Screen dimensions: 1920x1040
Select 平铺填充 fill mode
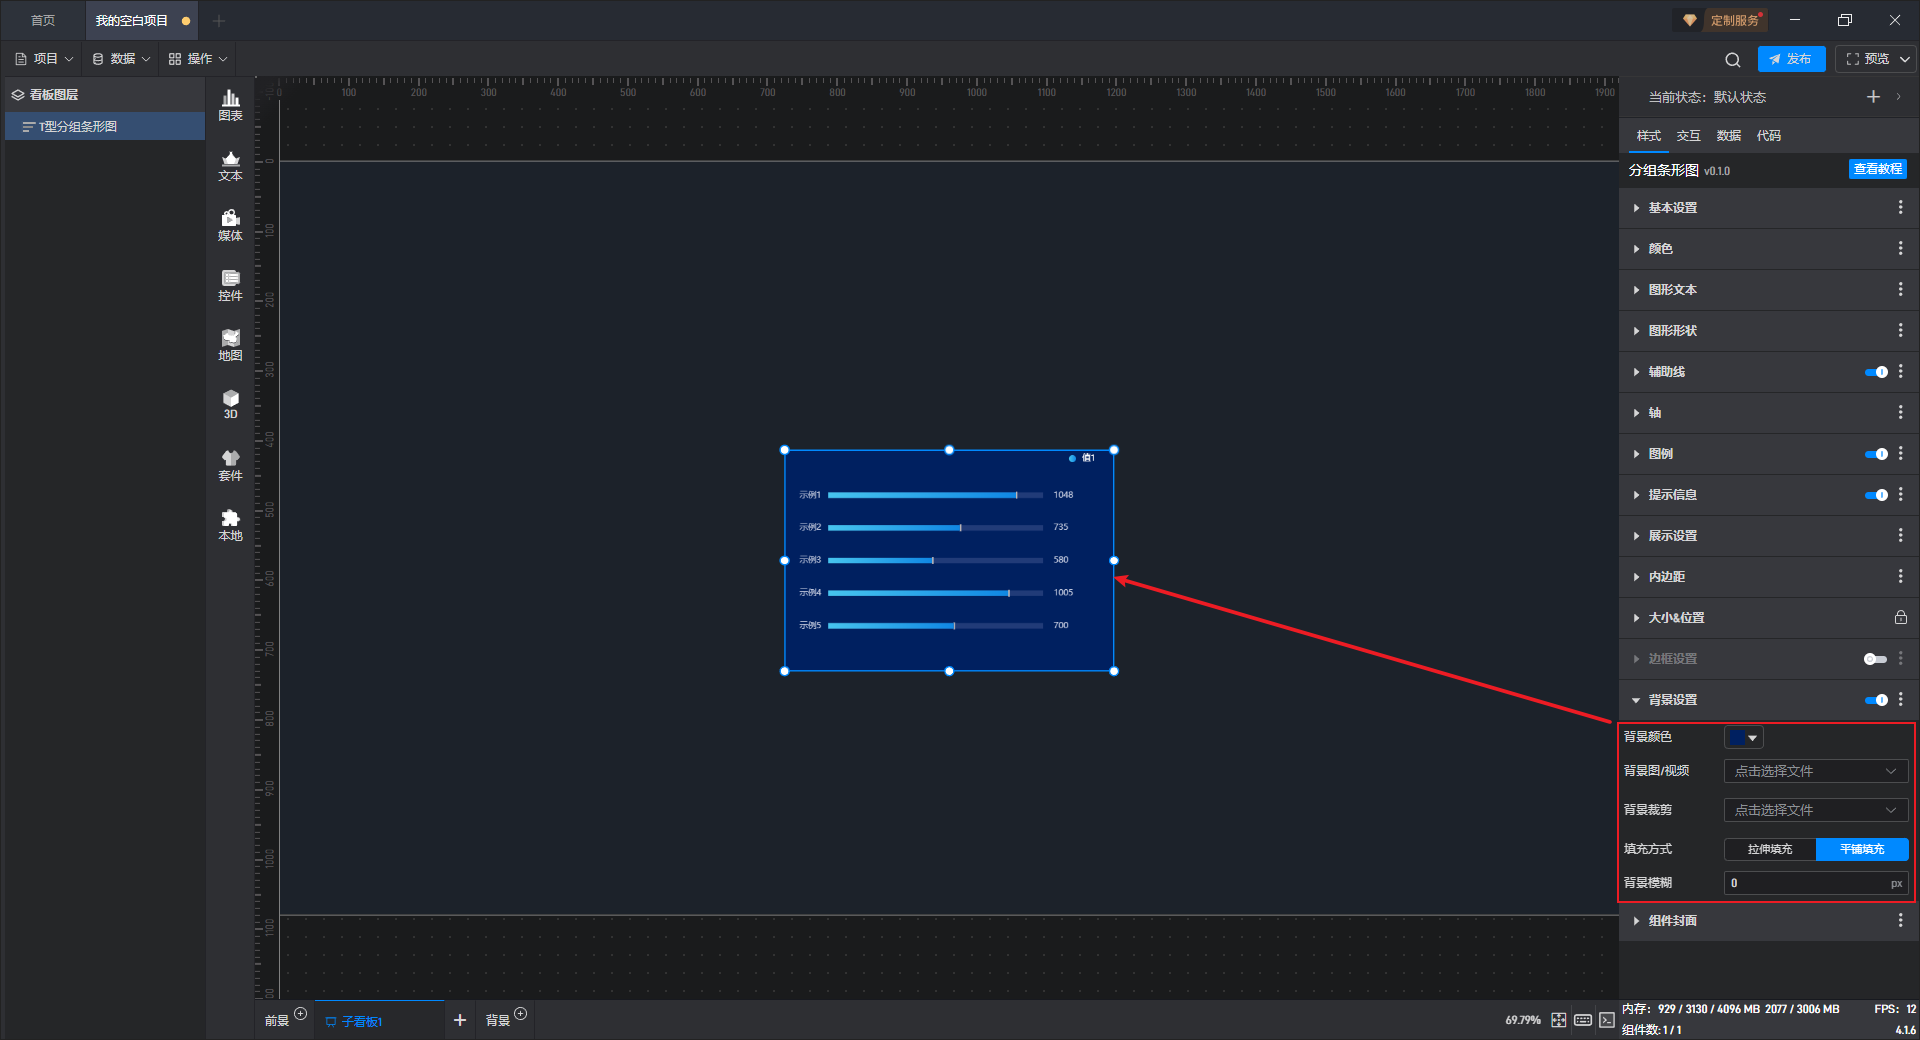pos(1862,849)
